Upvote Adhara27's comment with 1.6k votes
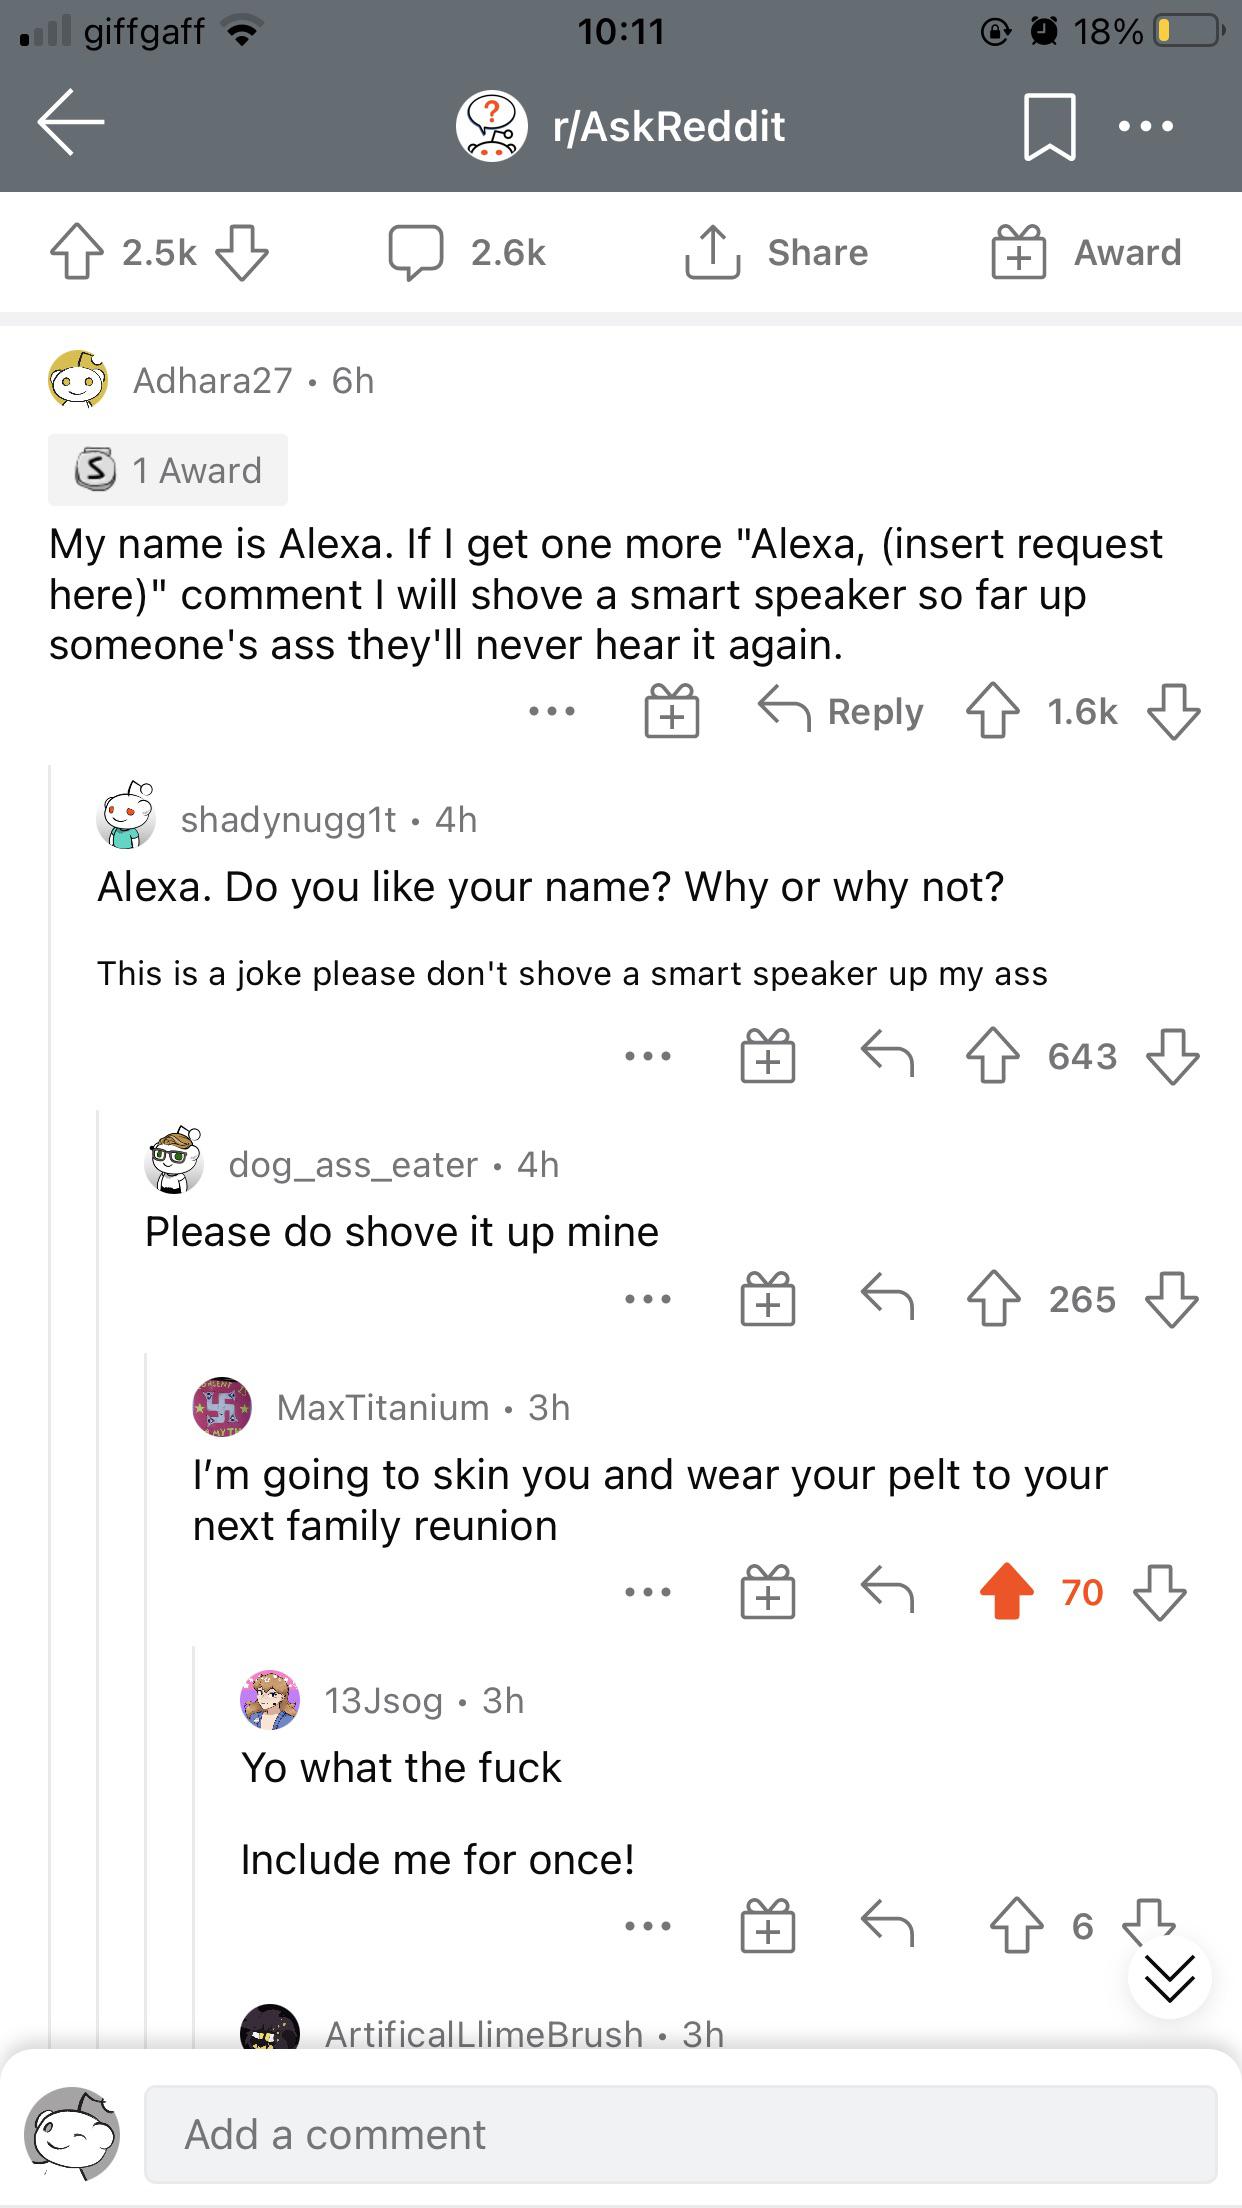This screenshot has width=1242, height=2208. coord(992,711)
